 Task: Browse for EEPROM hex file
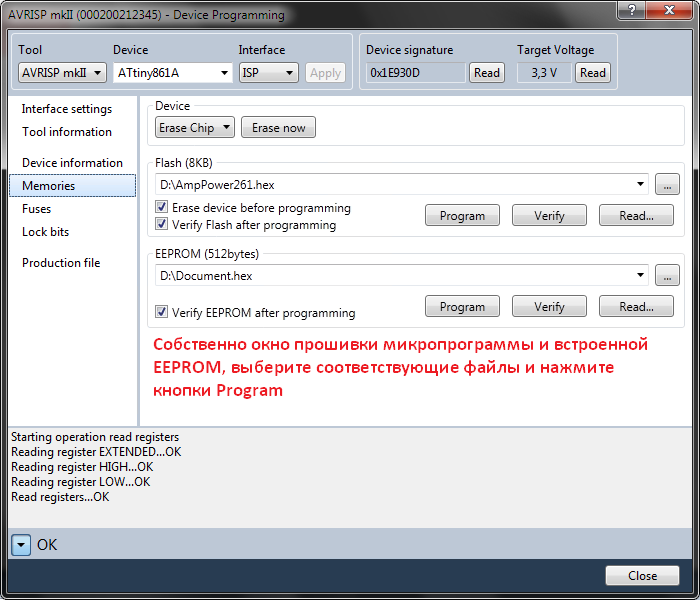(x=667, y=275)
